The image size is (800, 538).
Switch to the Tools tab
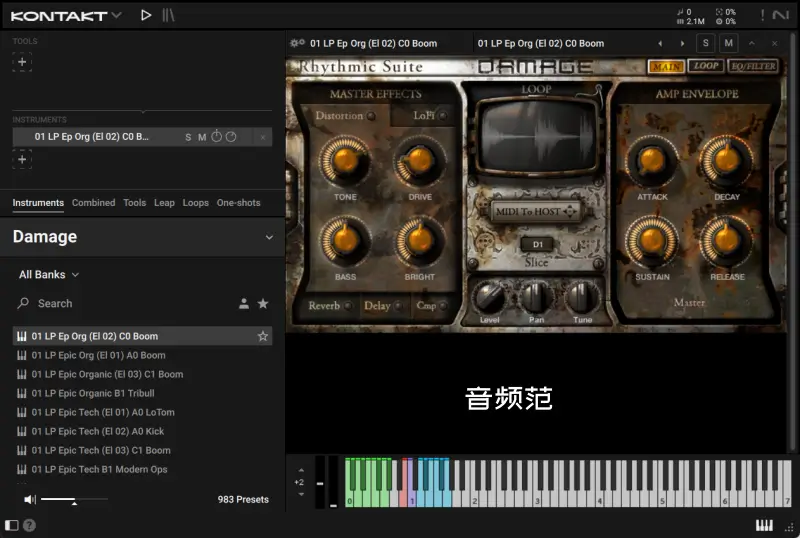click(x=135, y=203)
